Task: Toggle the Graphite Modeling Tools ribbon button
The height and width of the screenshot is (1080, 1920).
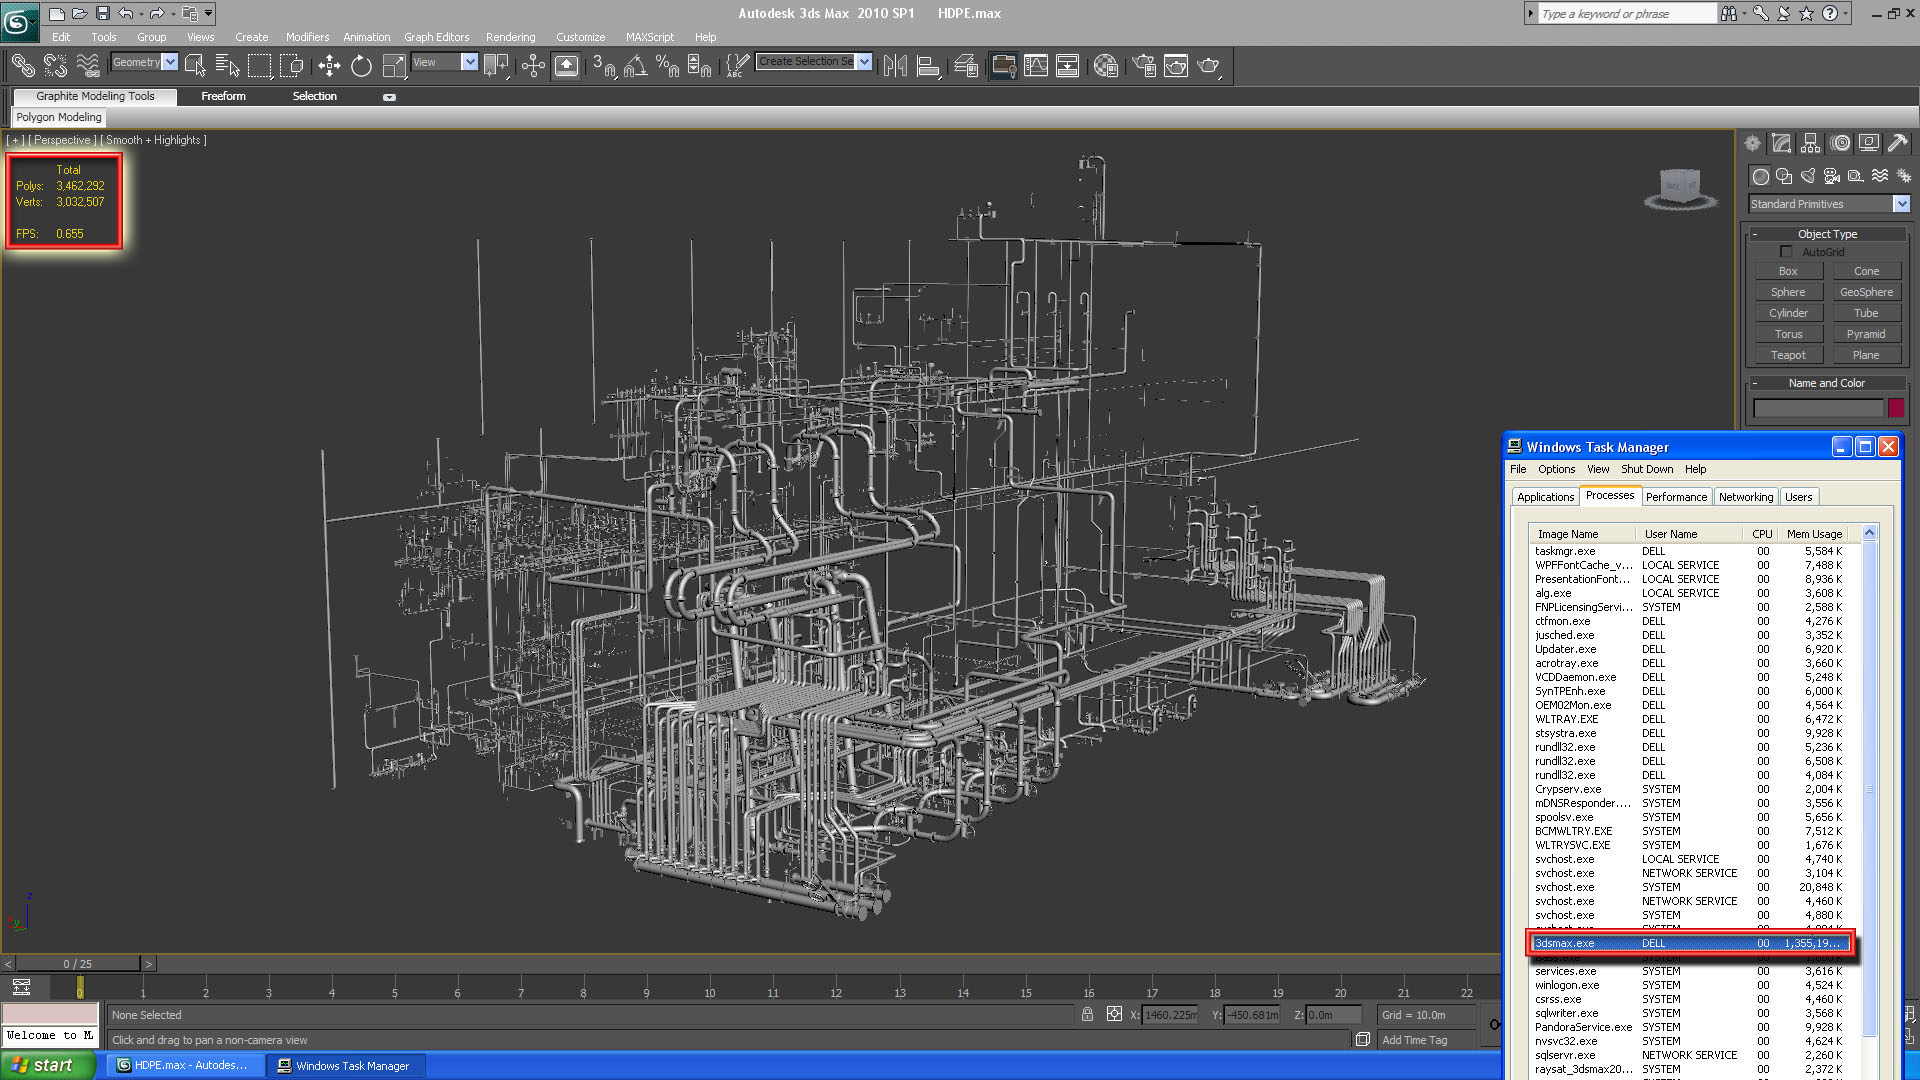Action: coord(1003,66)
